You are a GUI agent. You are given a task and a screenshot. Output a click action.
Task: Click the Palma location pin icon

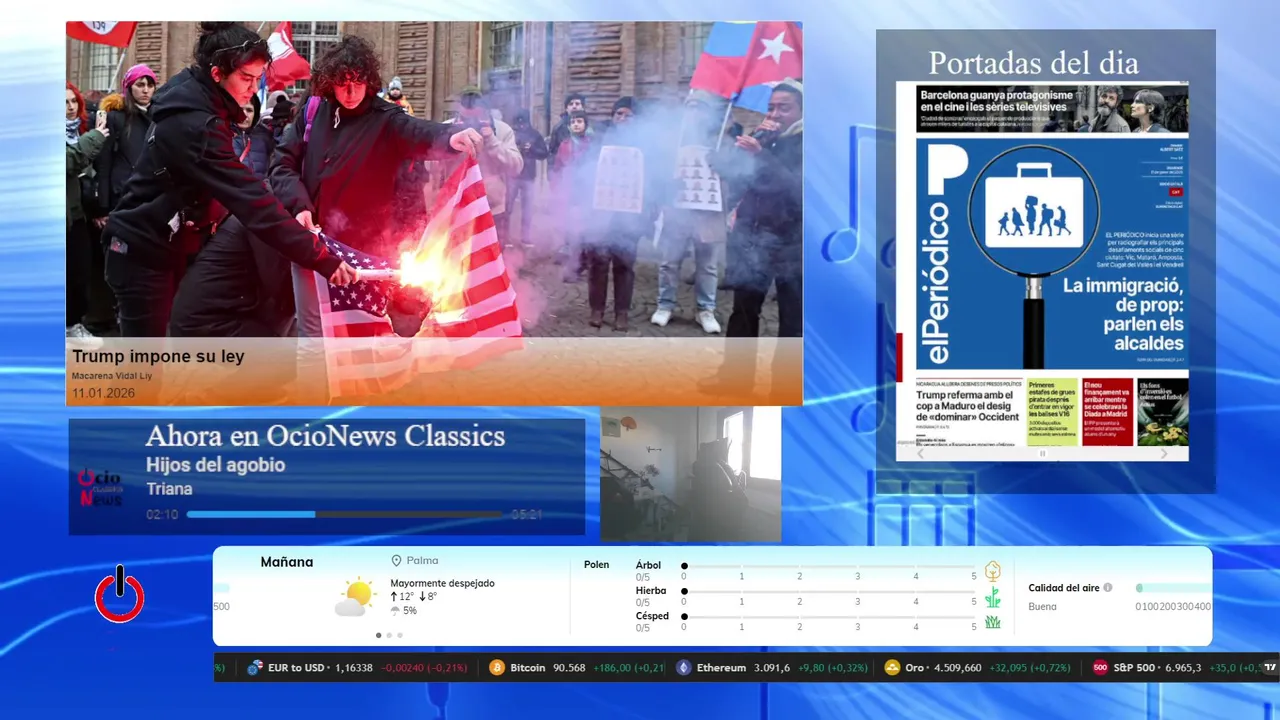[x=397, y=561]
